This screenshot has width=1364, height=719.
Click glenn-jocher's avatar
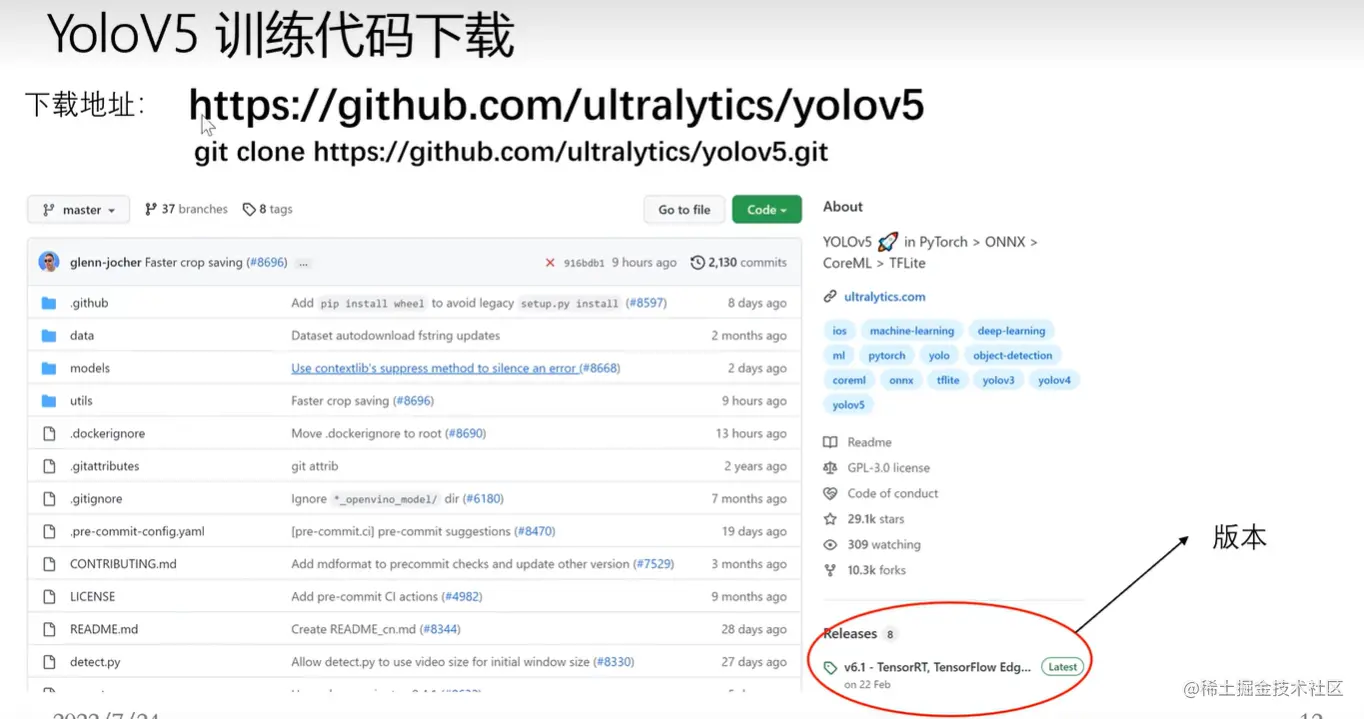tap(49, 262)
